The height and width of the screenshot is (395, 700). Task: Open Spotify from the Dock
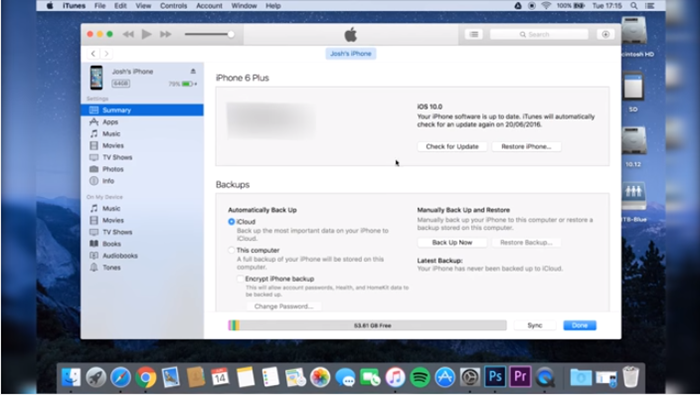tap(419, 378)
